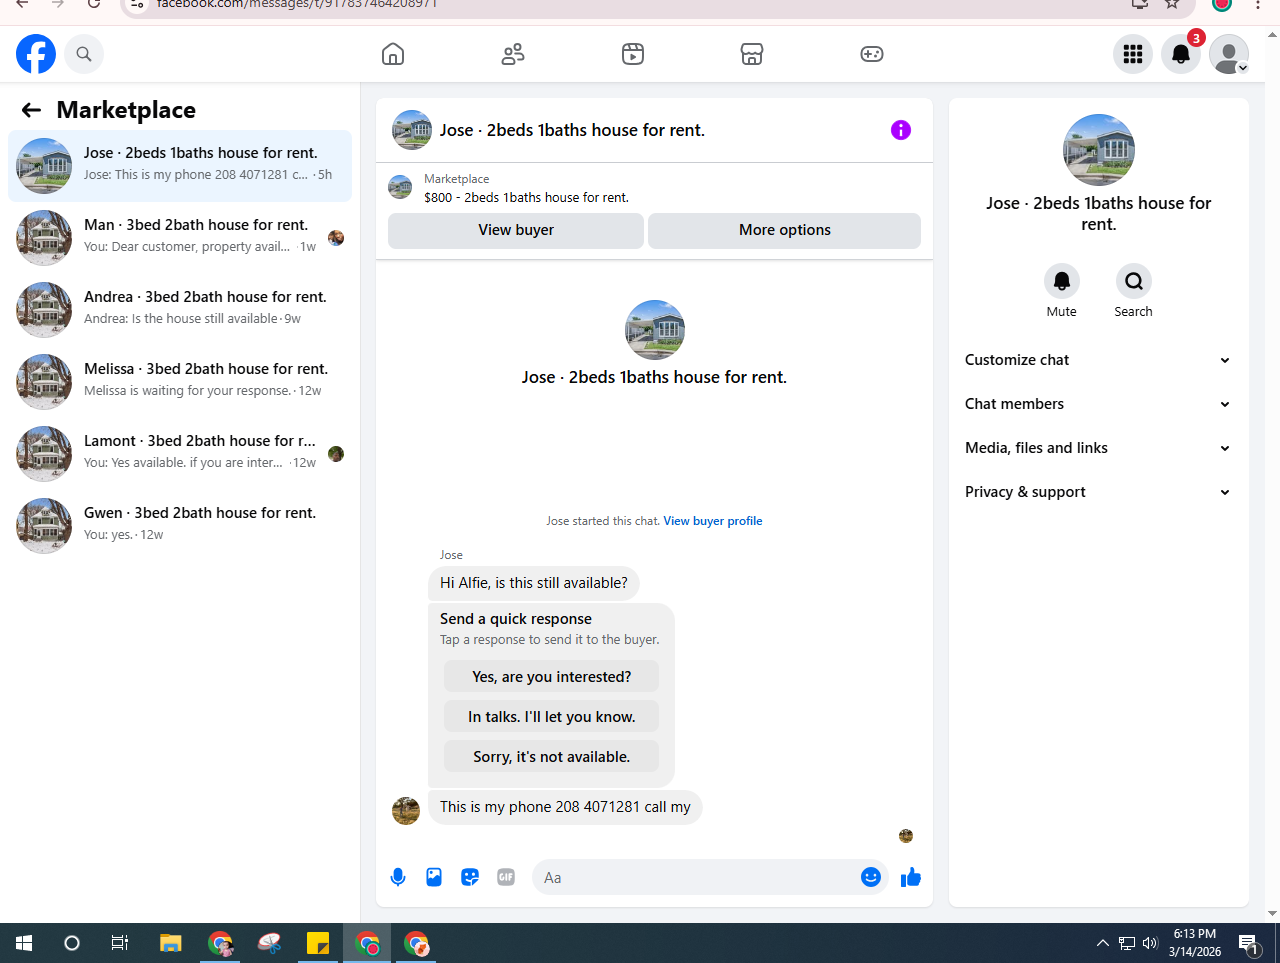Click the phone number message bubble
Viewport: 1280px width, 963px height.
click(x=565, y=807)
